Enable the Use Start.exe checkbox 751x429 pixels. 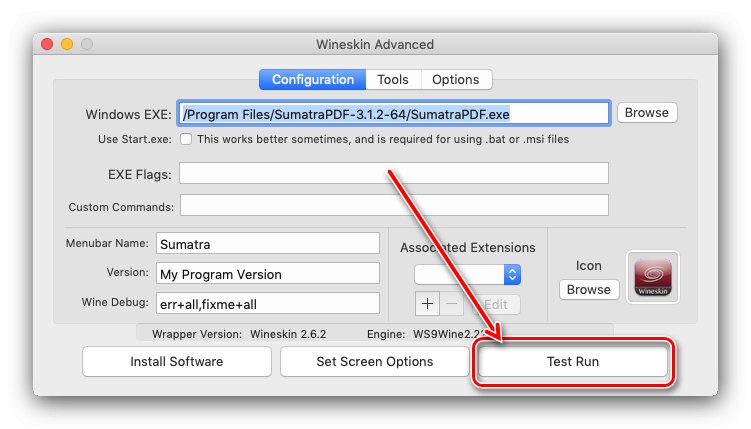click(186, 139)
